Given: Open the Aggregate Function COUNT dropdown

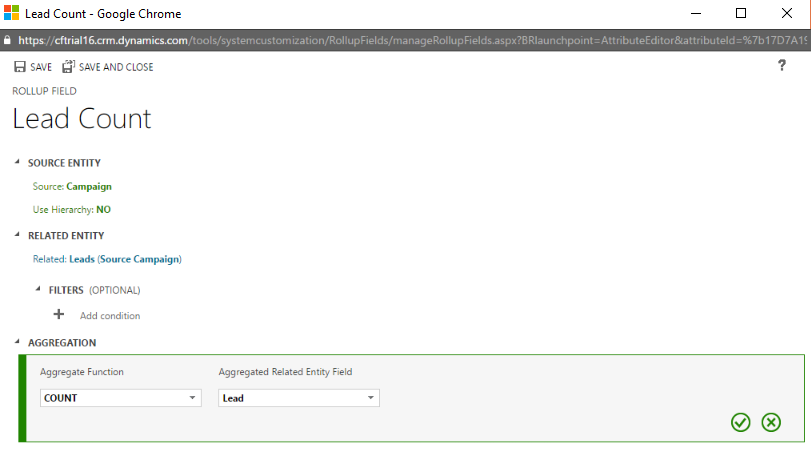Looking at the screenshot, I should (x=121, y=398).
